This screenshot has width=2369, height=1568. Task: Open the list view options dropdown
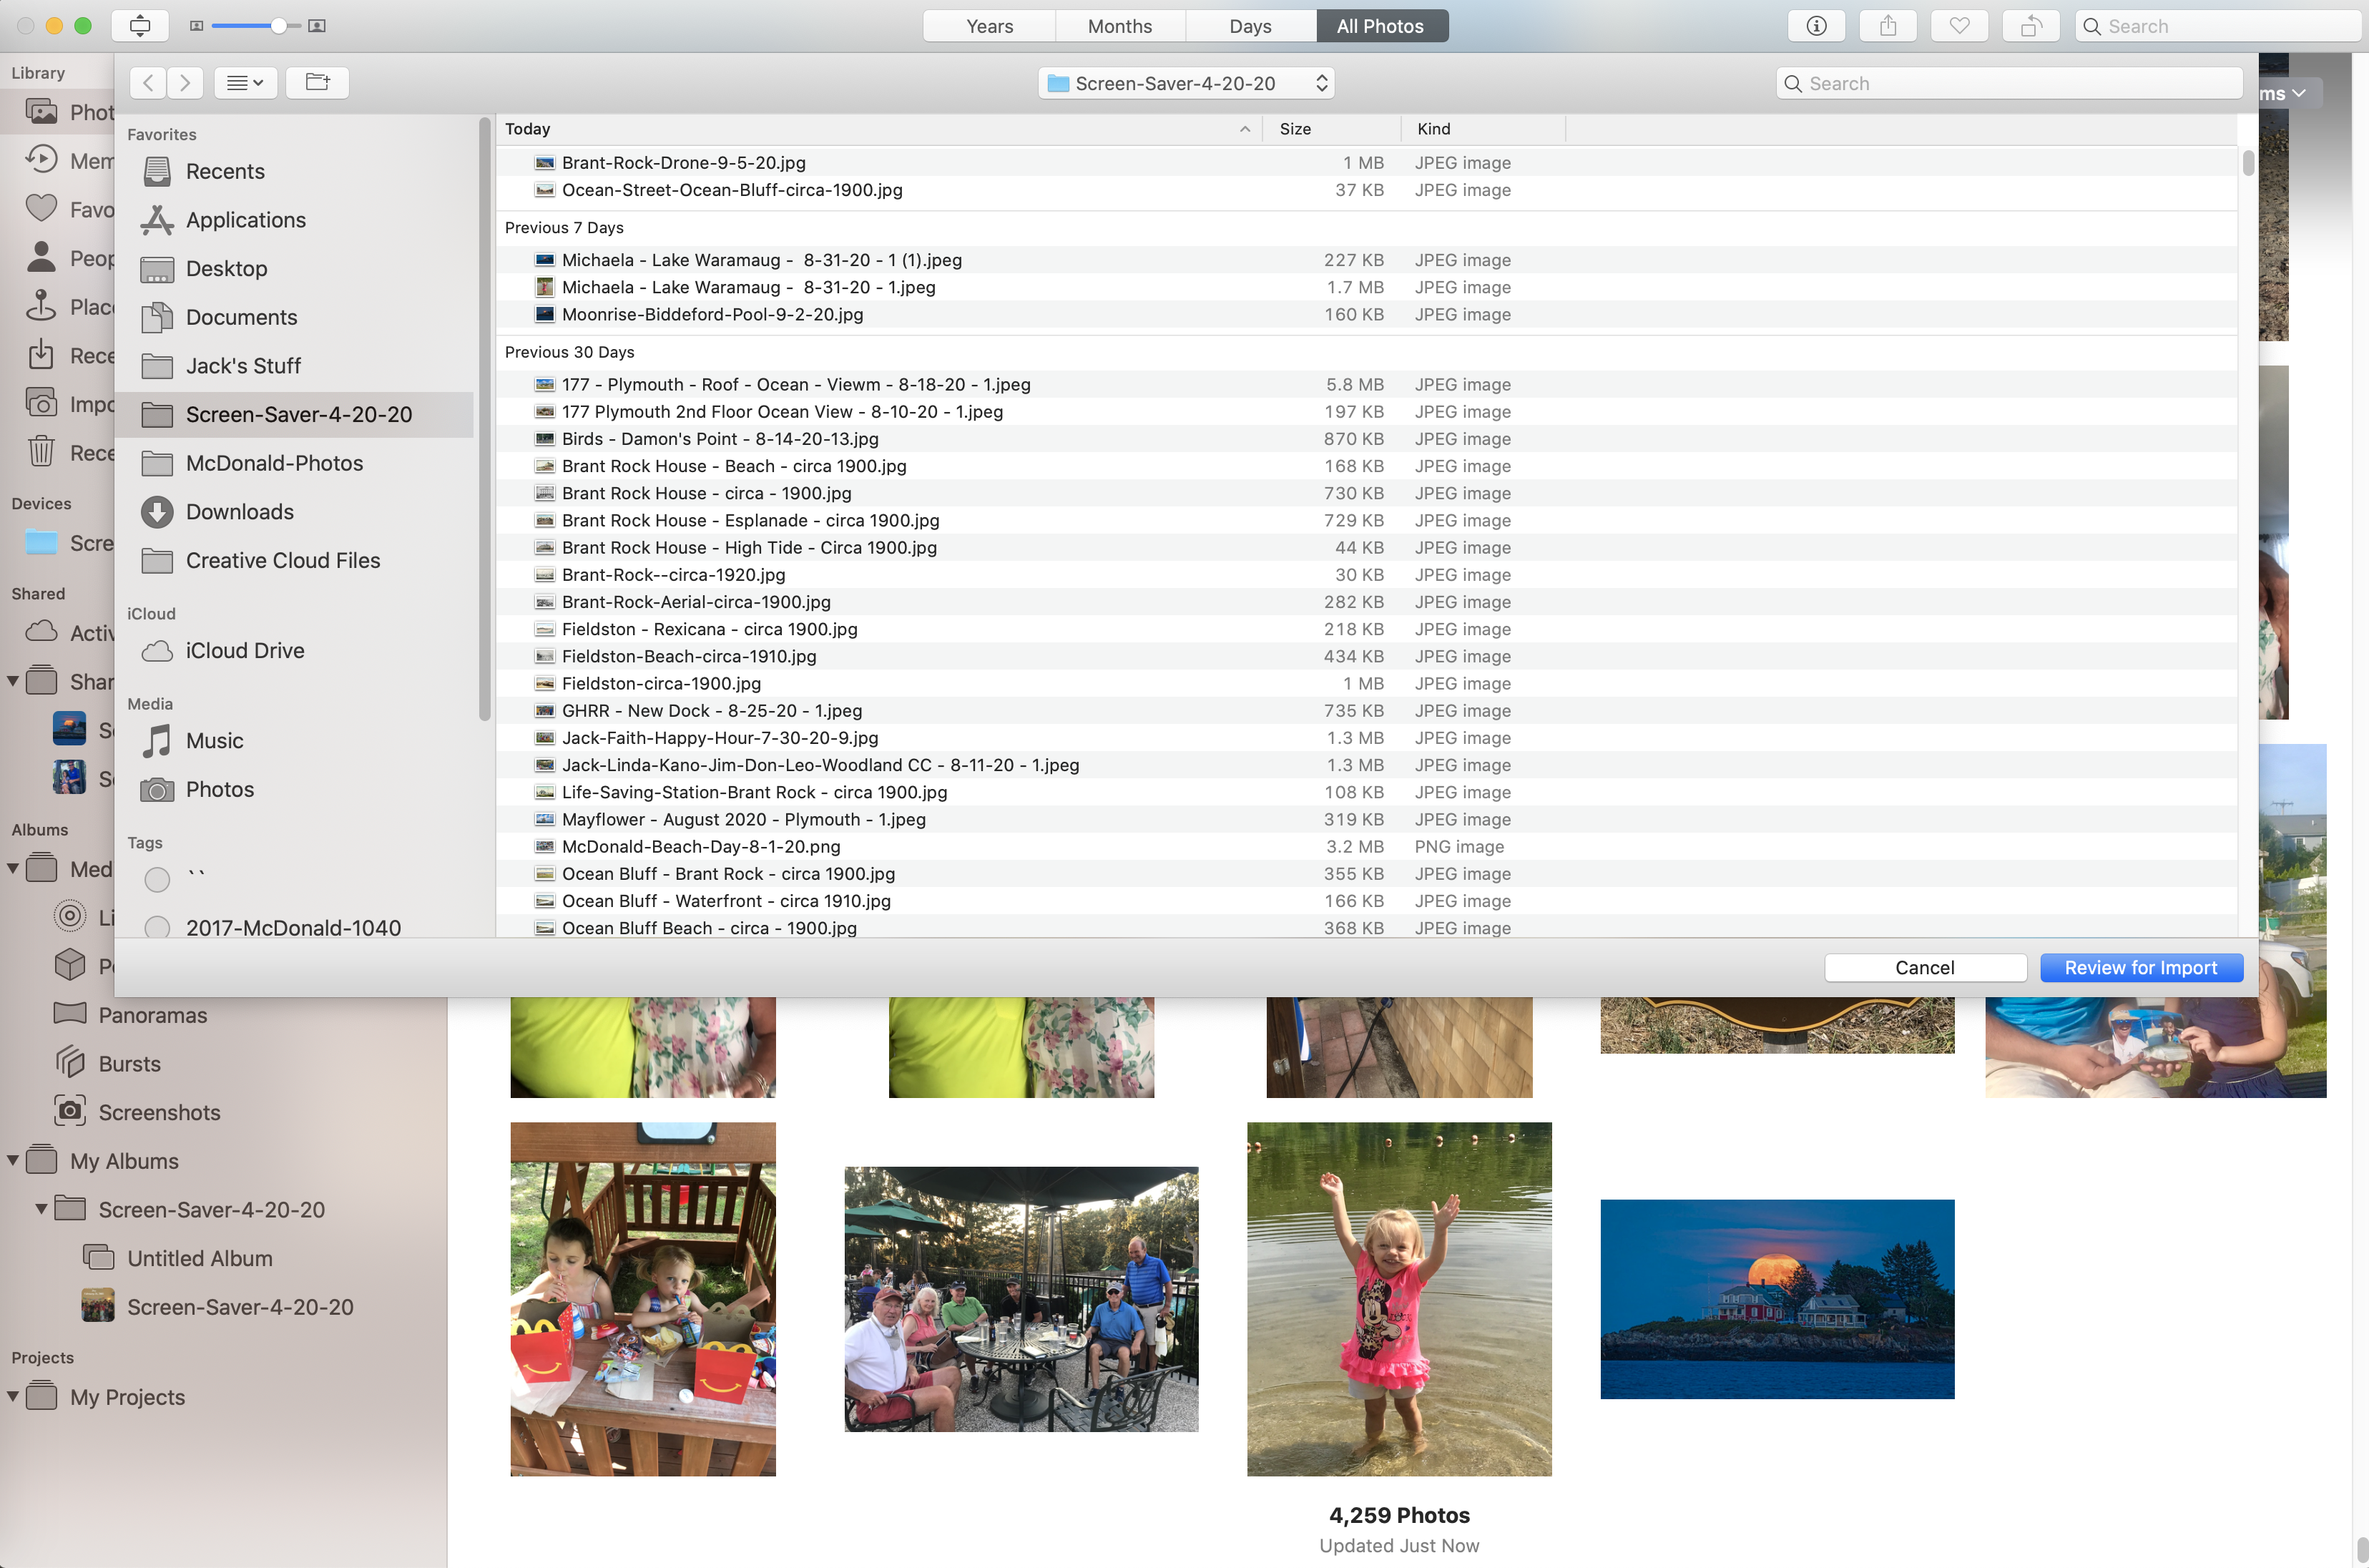[x=245, y=83]
